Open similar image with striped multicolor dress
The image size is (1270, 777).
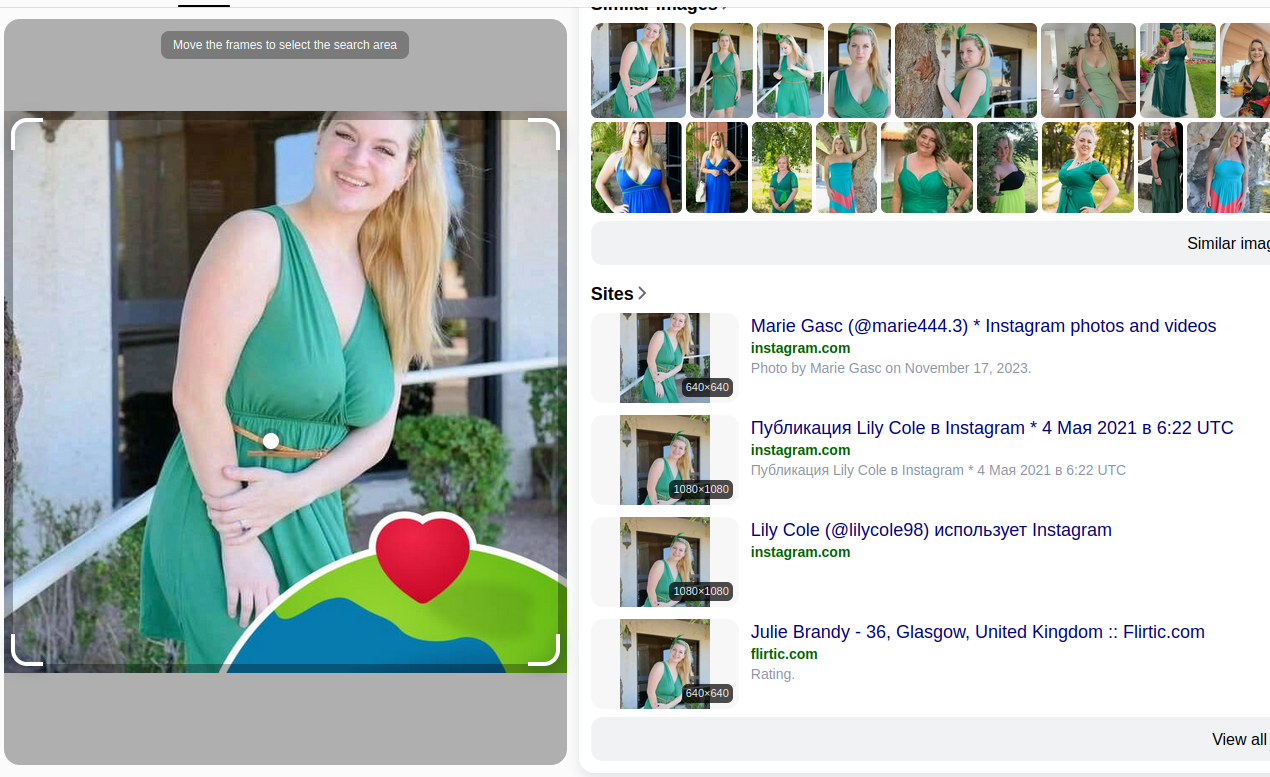846,167
